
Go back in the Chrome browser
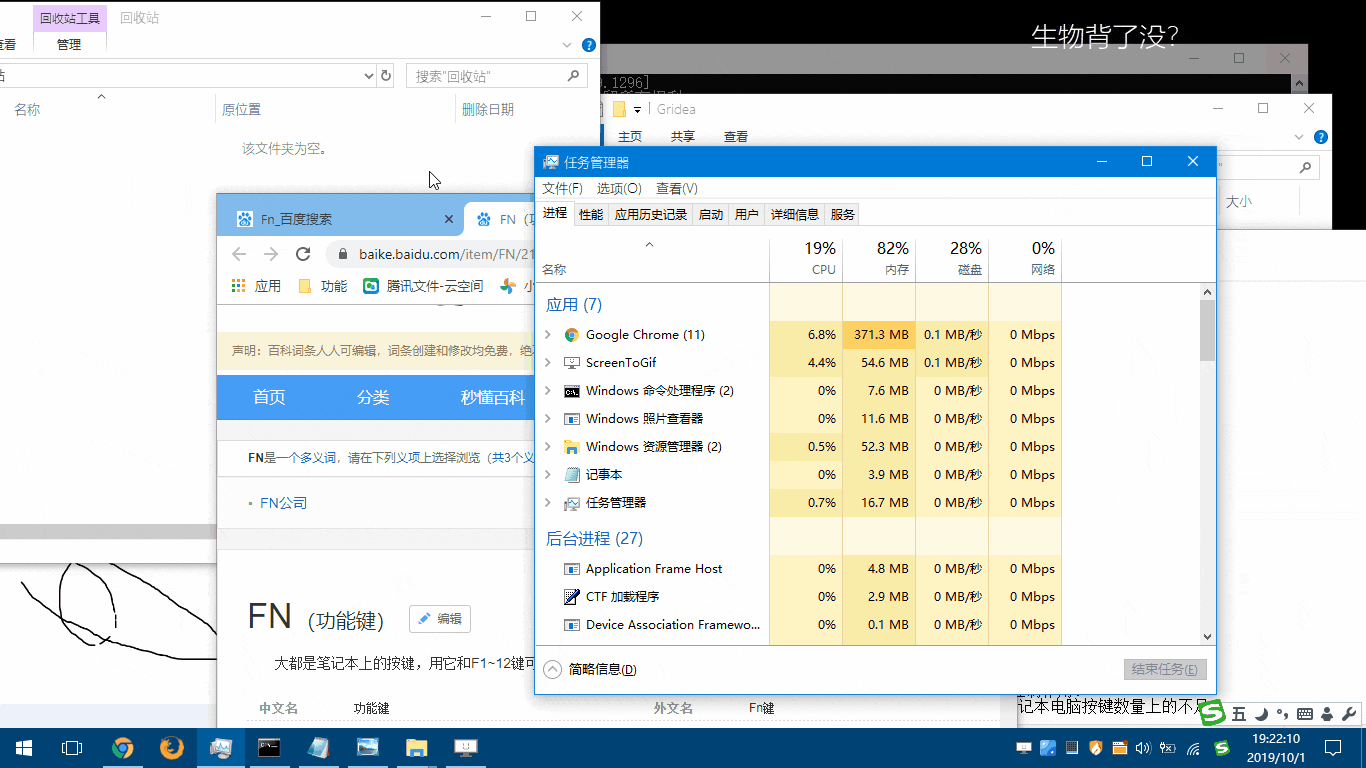click(239, 254)
